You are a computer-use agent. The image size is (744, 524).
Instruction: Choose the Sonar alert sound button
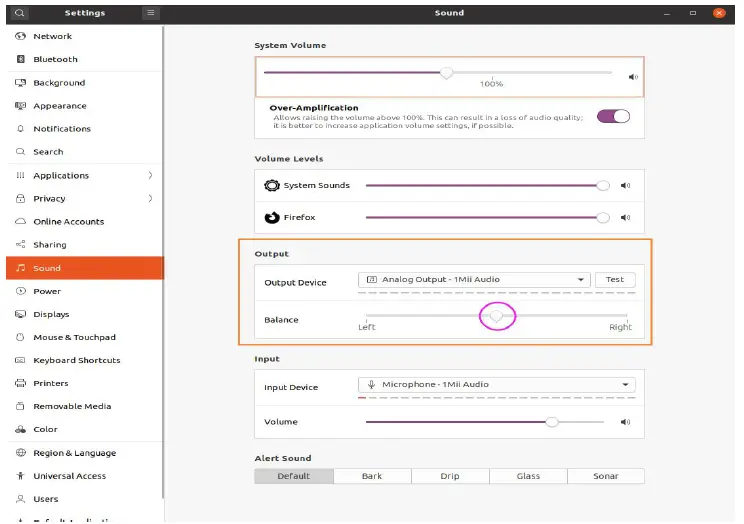click(605, 476)
